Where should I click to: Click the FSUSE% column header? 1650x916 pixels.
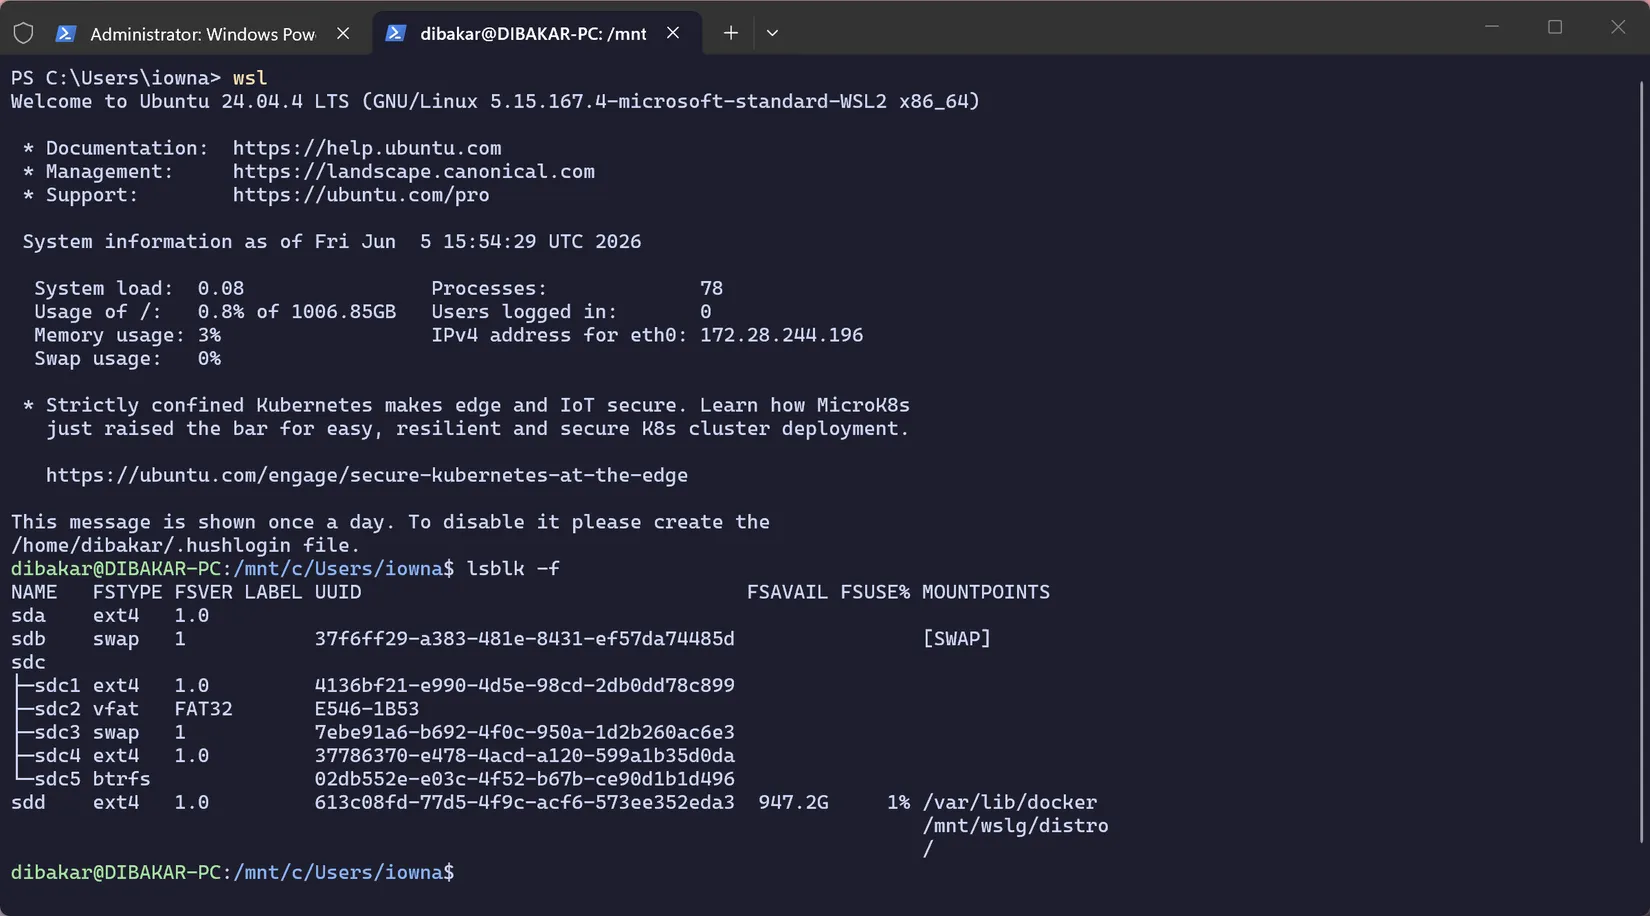(x=875, y=592)
